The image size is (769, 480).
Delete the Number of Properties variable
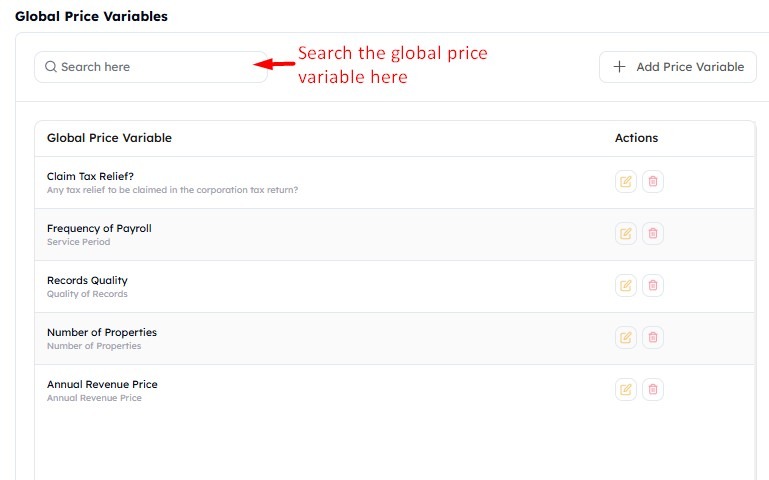click(653, 338)
